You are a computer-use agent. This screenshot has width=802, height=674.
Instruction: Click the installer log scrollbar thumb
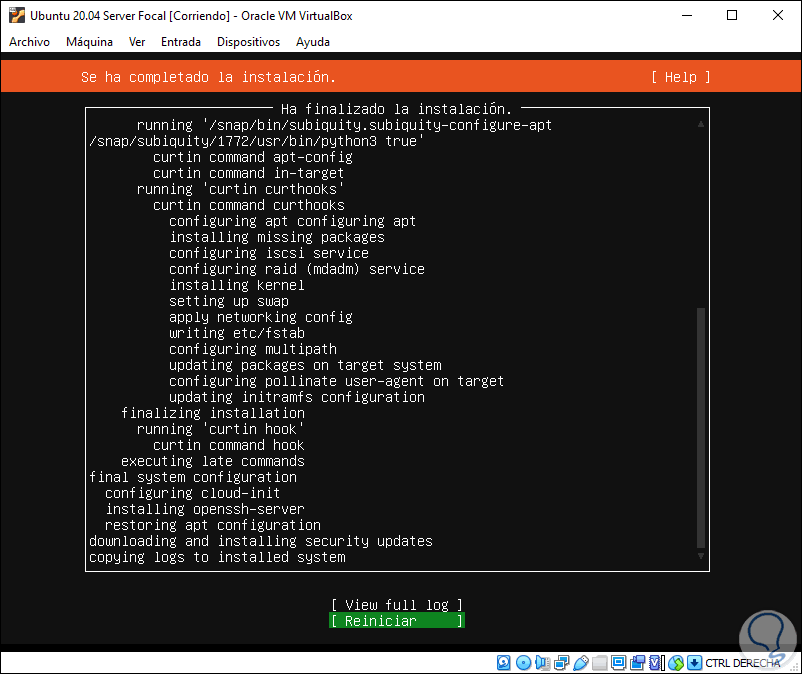(701, 428)
